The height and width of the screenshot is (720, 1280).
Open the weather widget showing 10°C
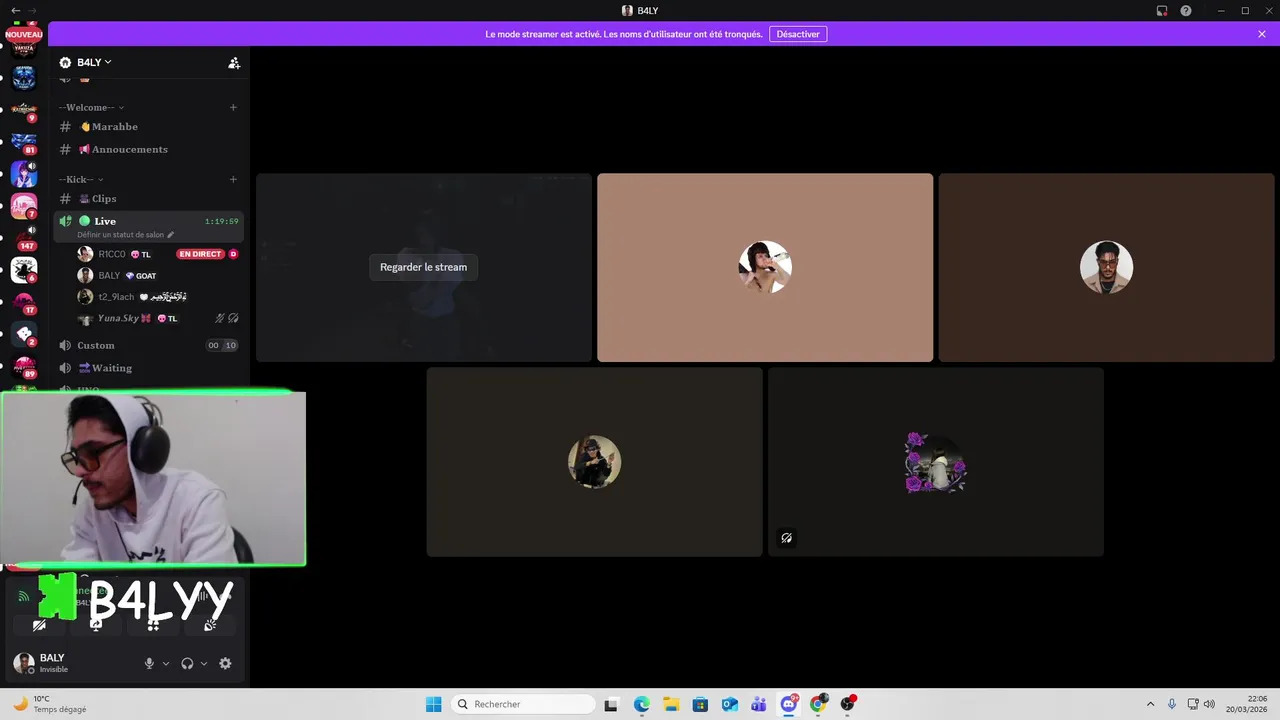coord(50,704)
